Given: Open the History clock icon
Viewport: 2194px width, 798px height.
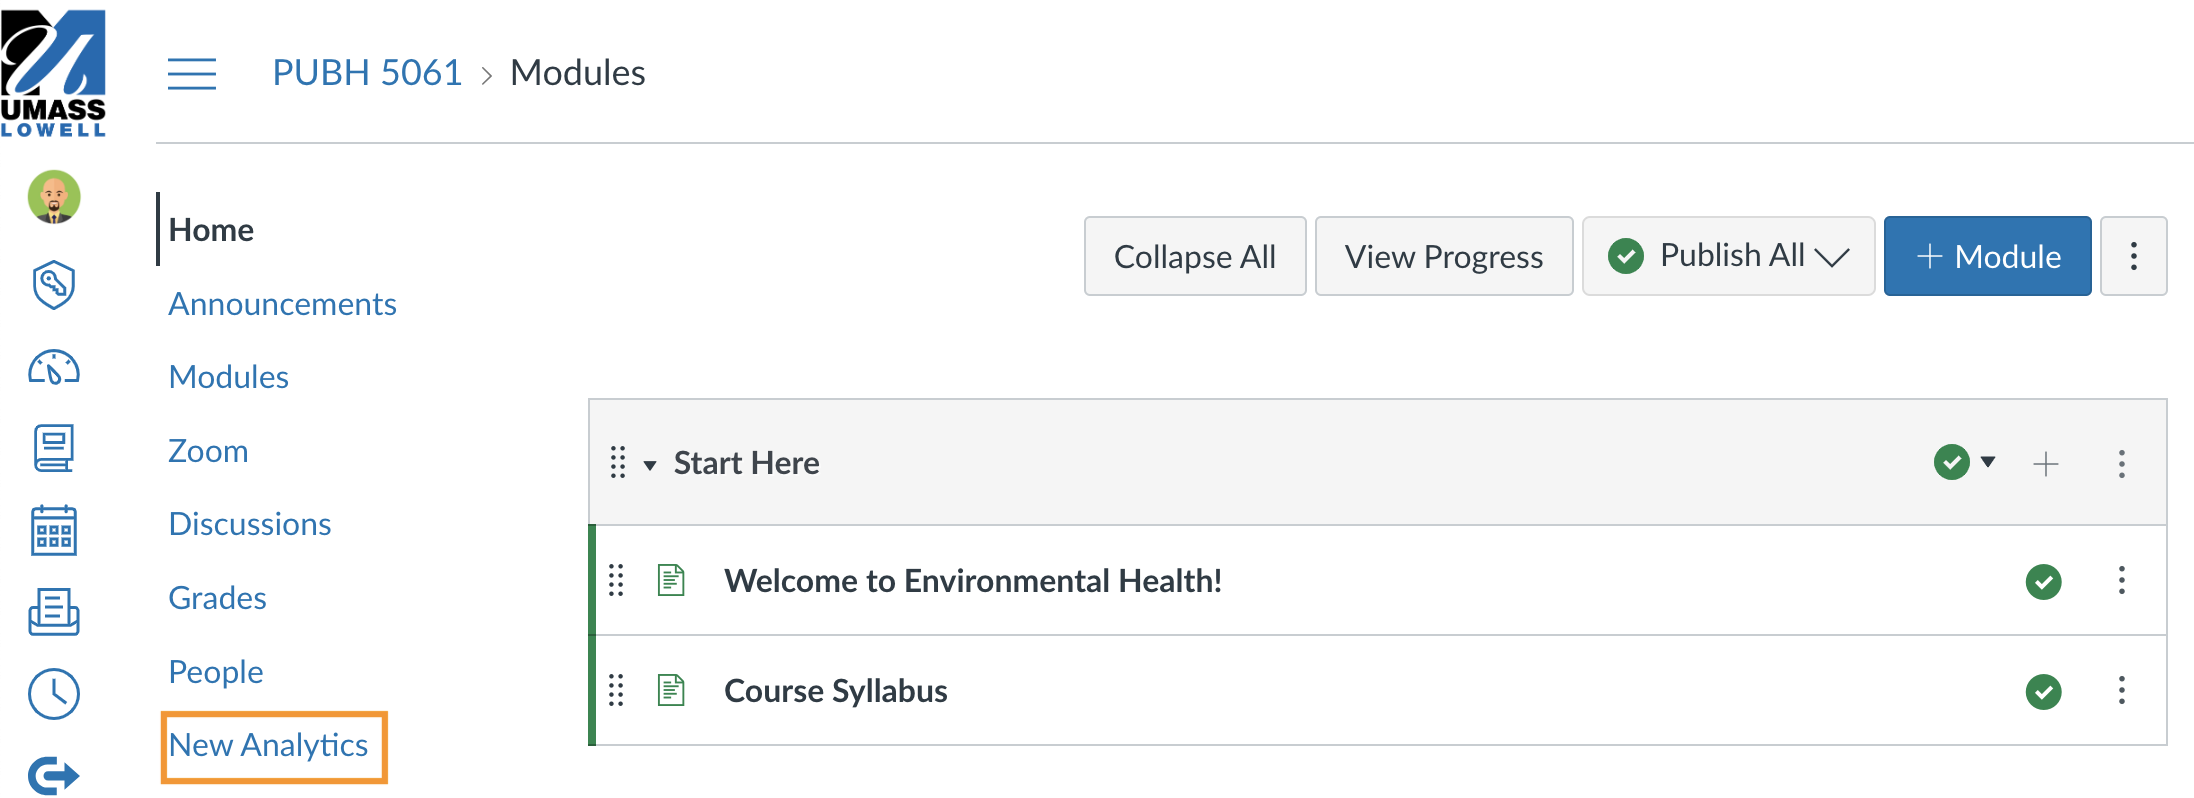Looking at the screenshot, I should point(54,694).
